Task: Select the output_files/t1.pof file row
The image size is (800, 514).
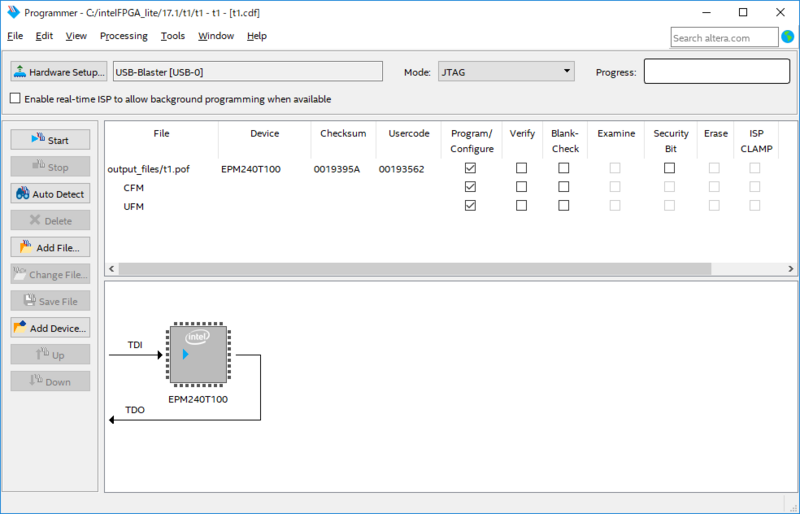Action: click(x=148, y=169)
